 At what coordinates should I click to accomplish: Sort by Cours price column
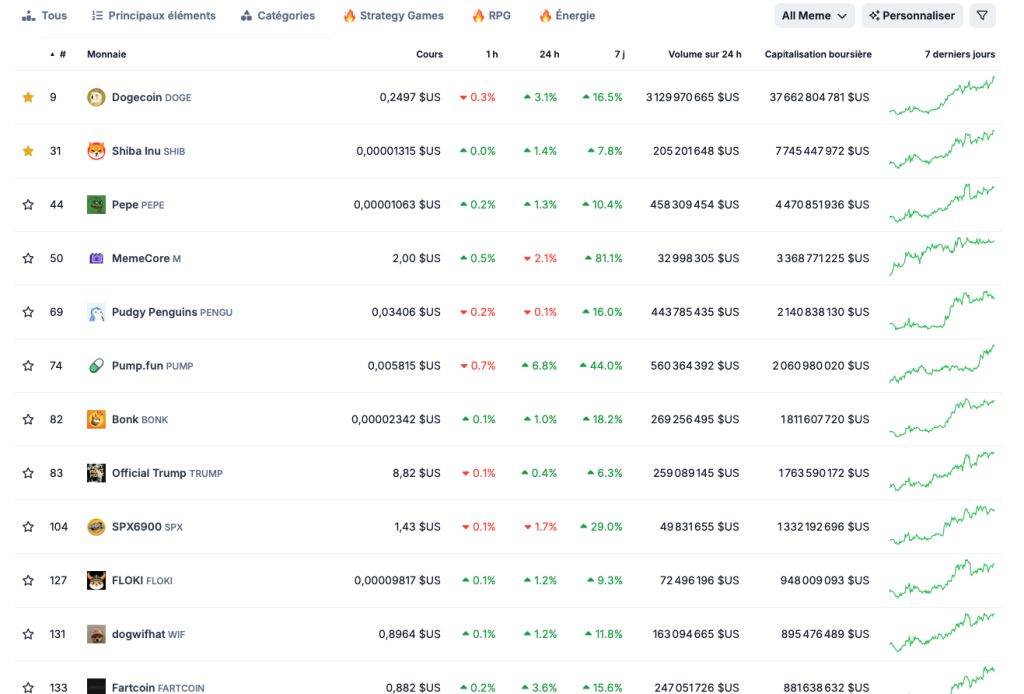(x=429, y=54)
